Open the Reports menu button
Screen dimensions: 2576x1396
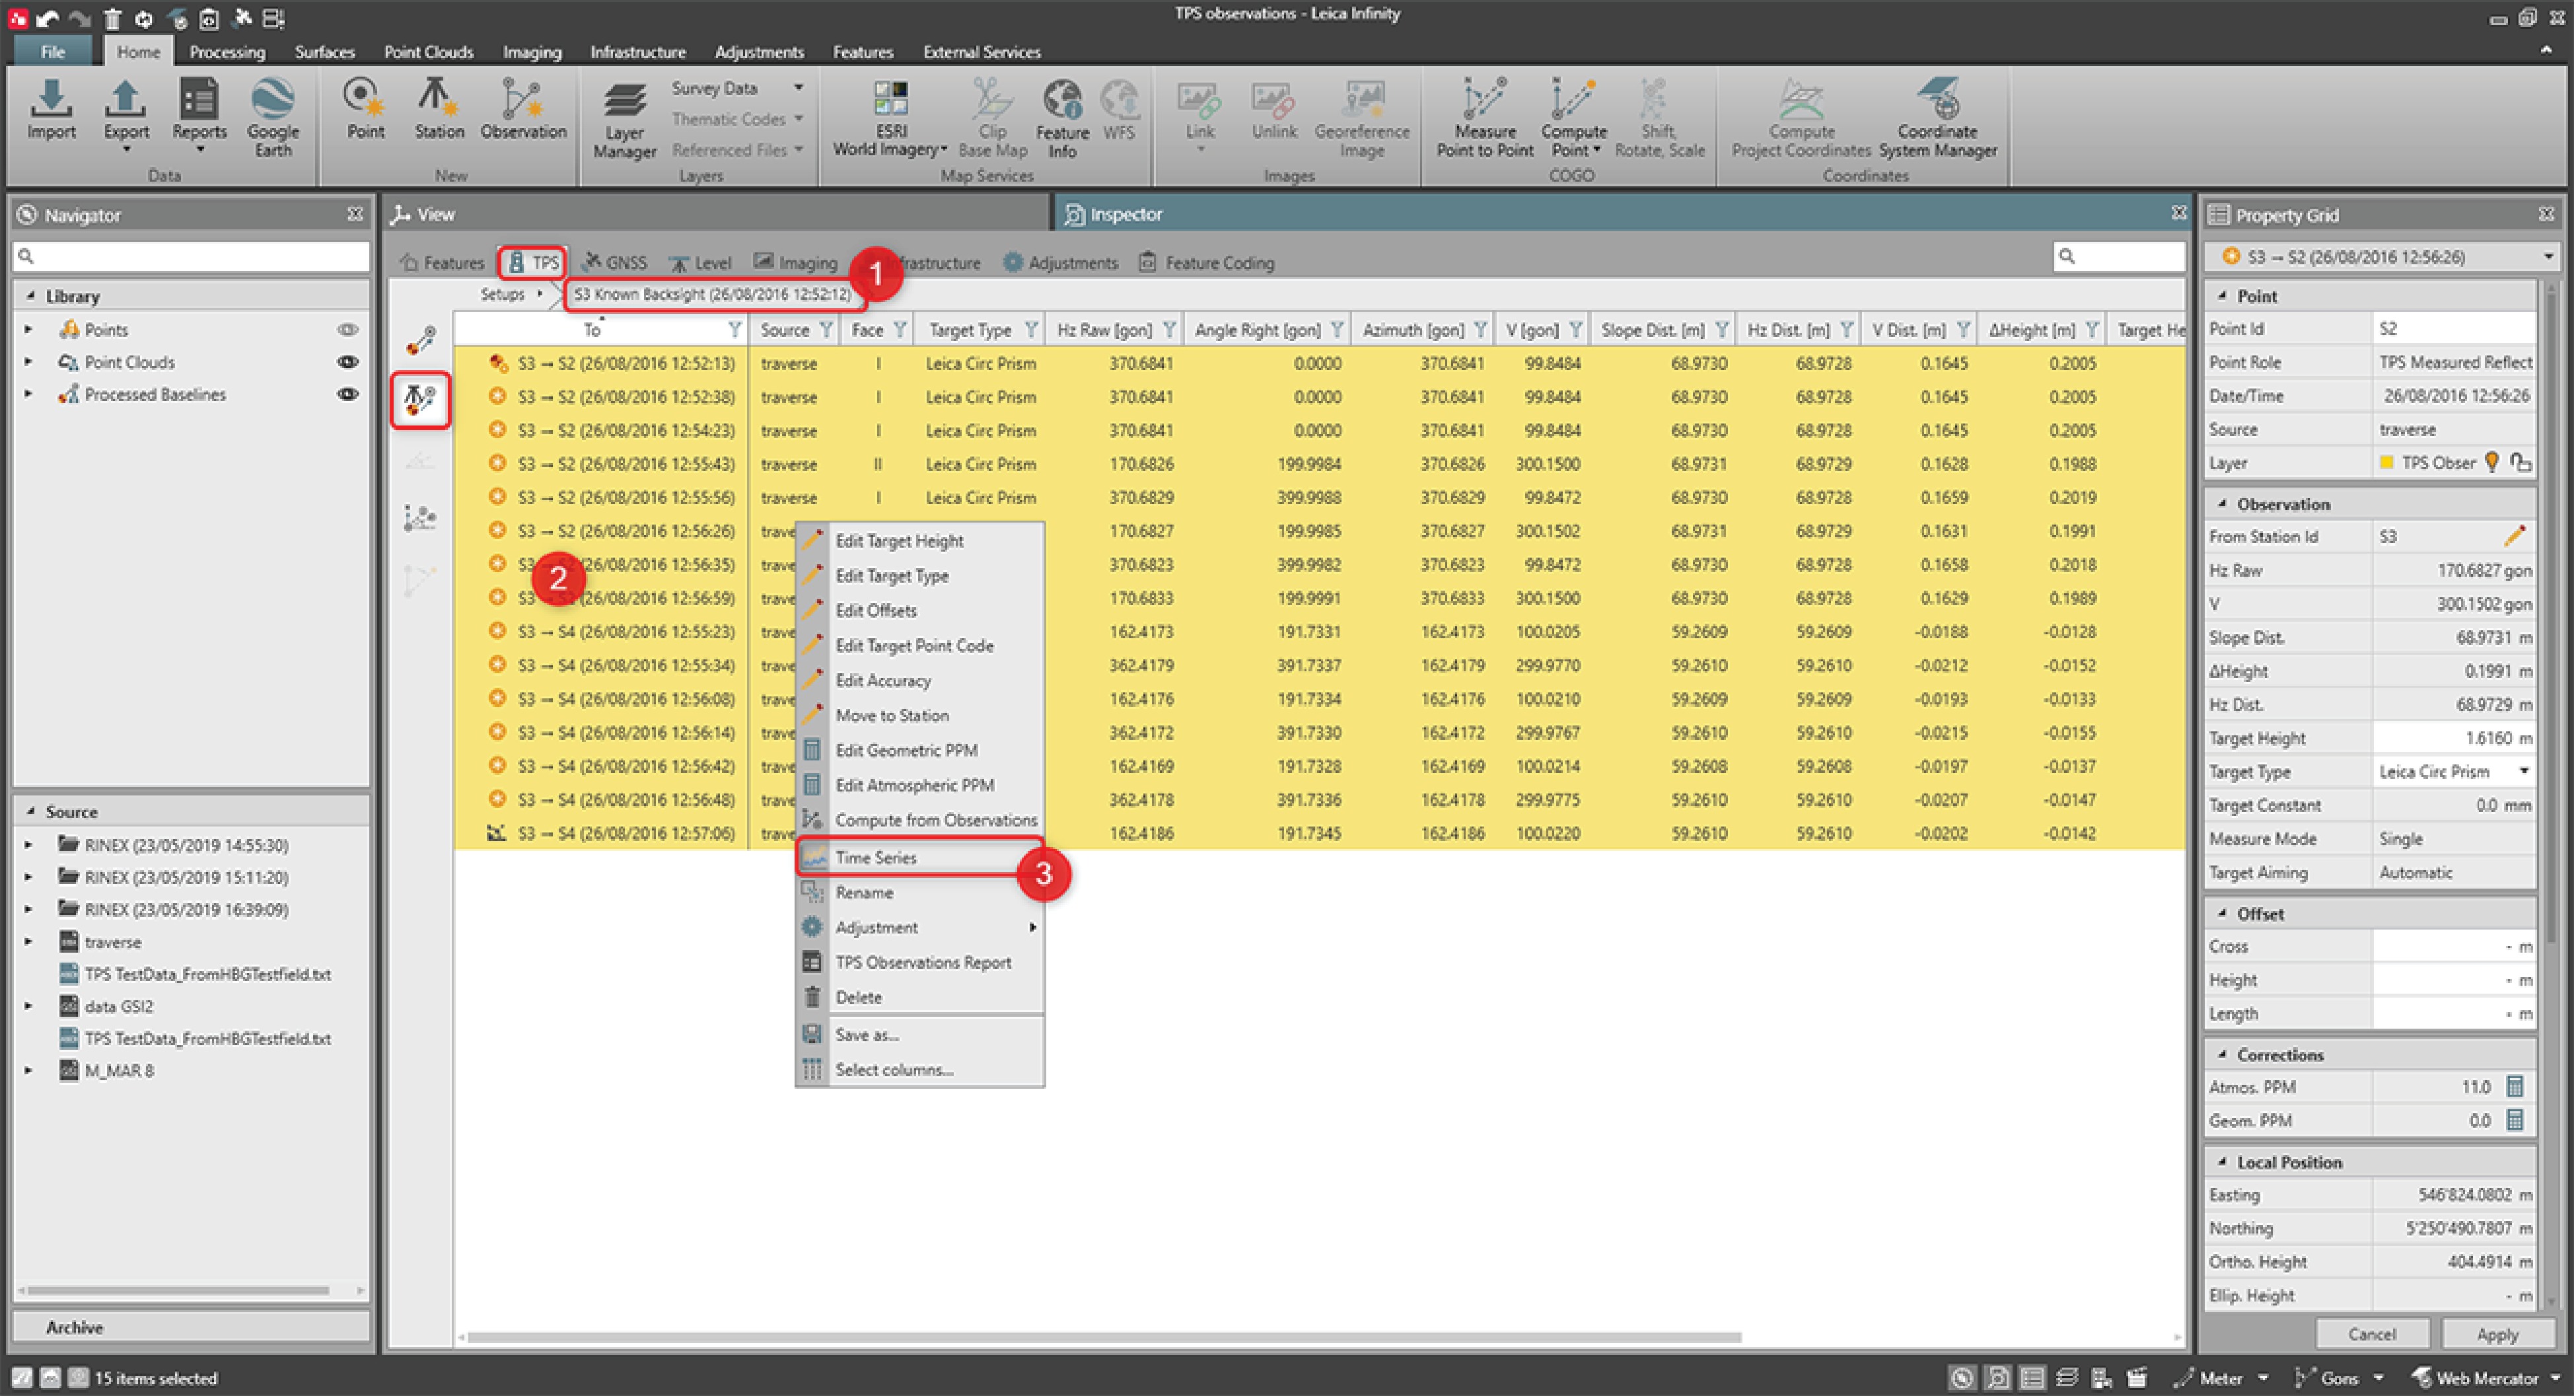pyautogui.click(x=199, y=115)
